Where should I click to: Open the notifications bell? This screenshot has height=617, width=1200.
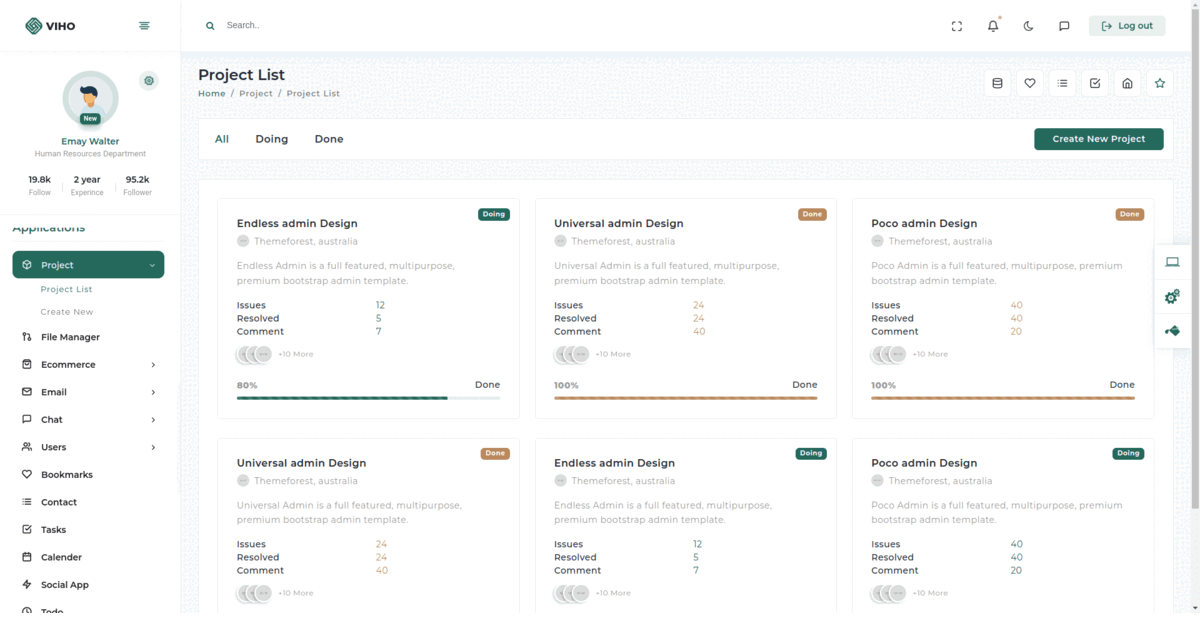point(993,26)
